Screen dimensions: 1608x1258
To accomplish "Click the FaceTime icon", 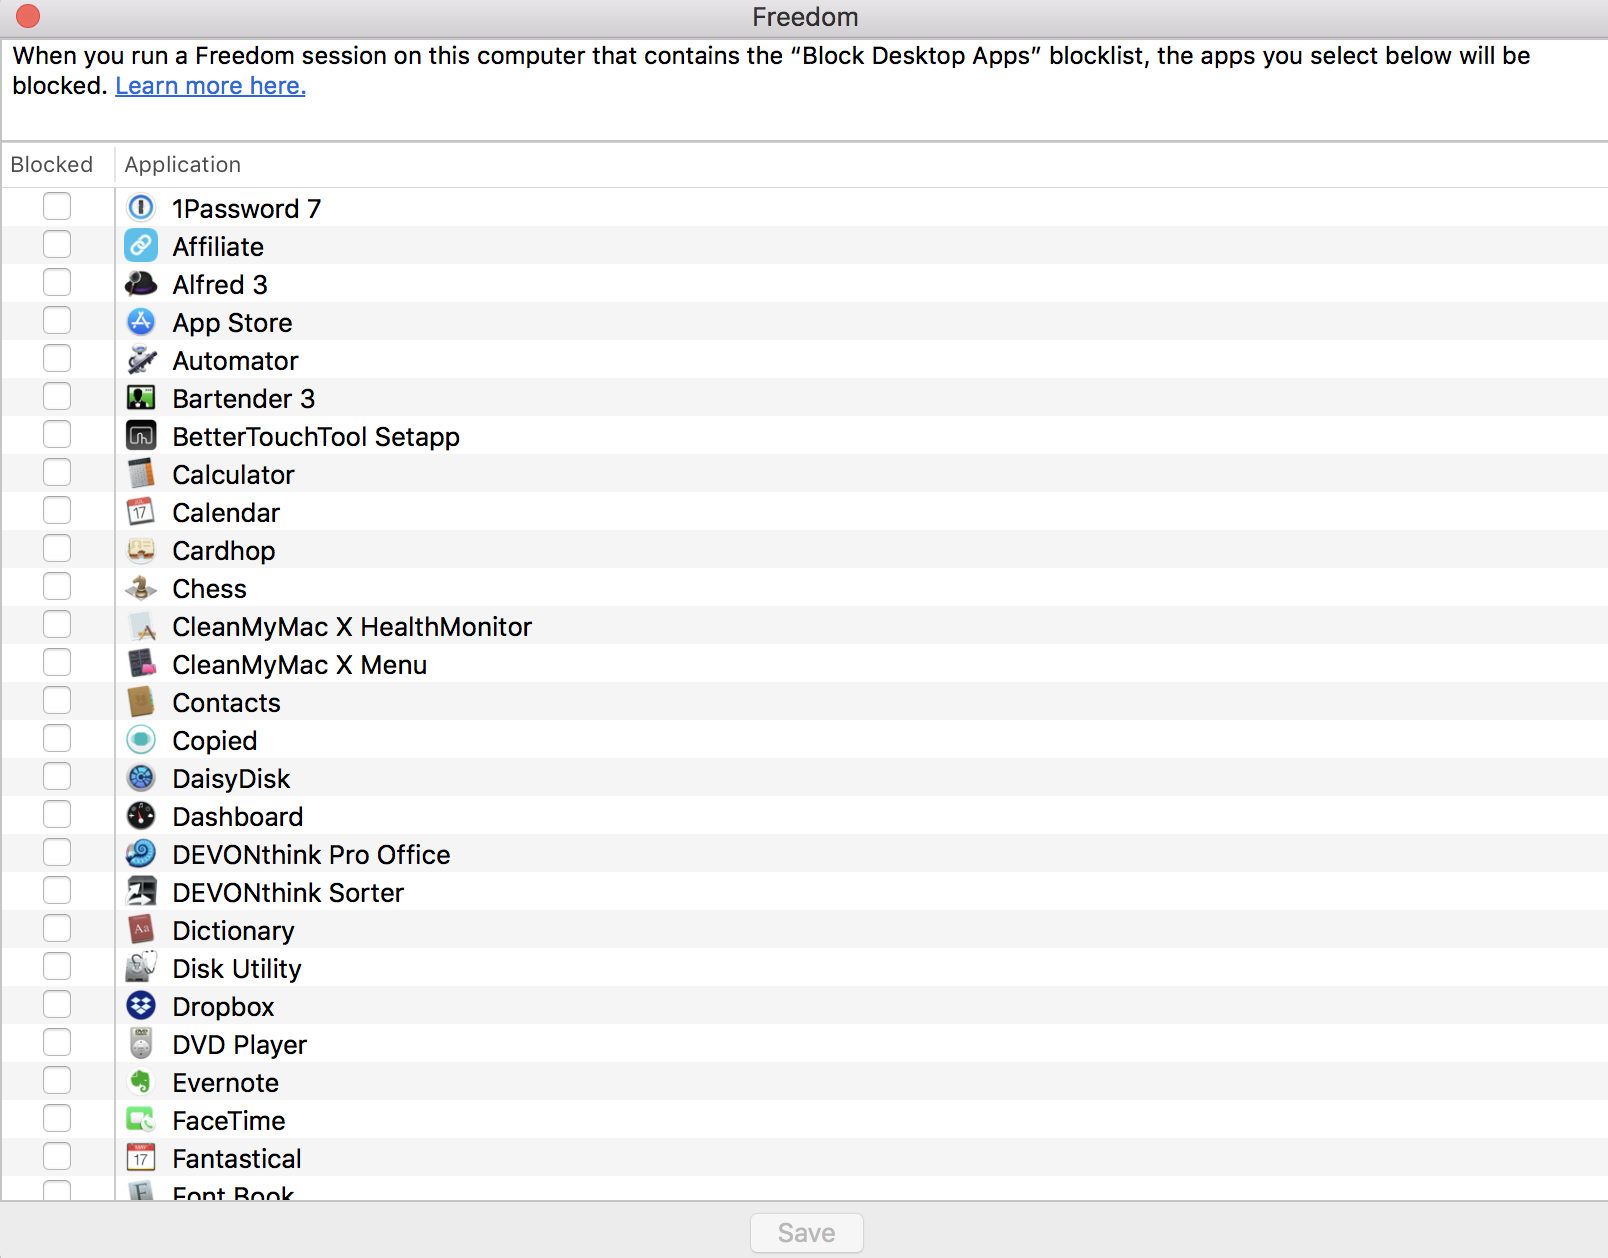I will [x=141, y=1119].
